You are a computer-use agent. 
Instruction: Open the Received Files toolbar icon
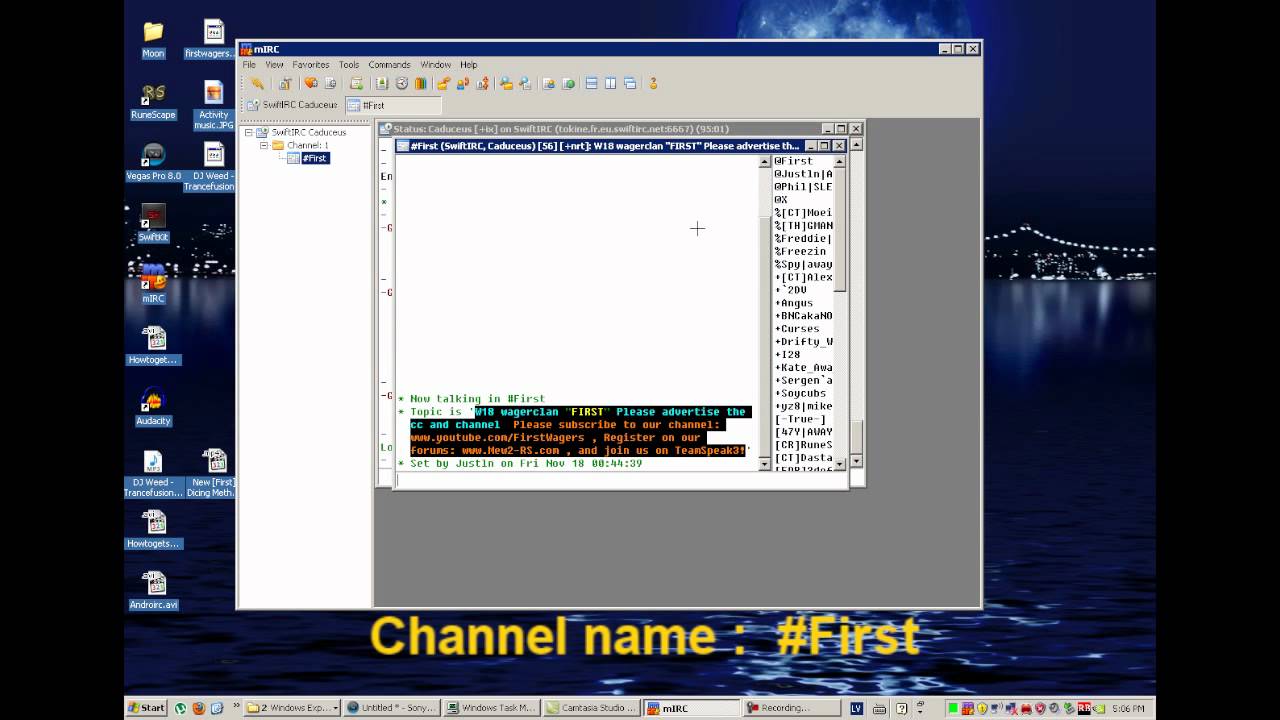(507, 84)
